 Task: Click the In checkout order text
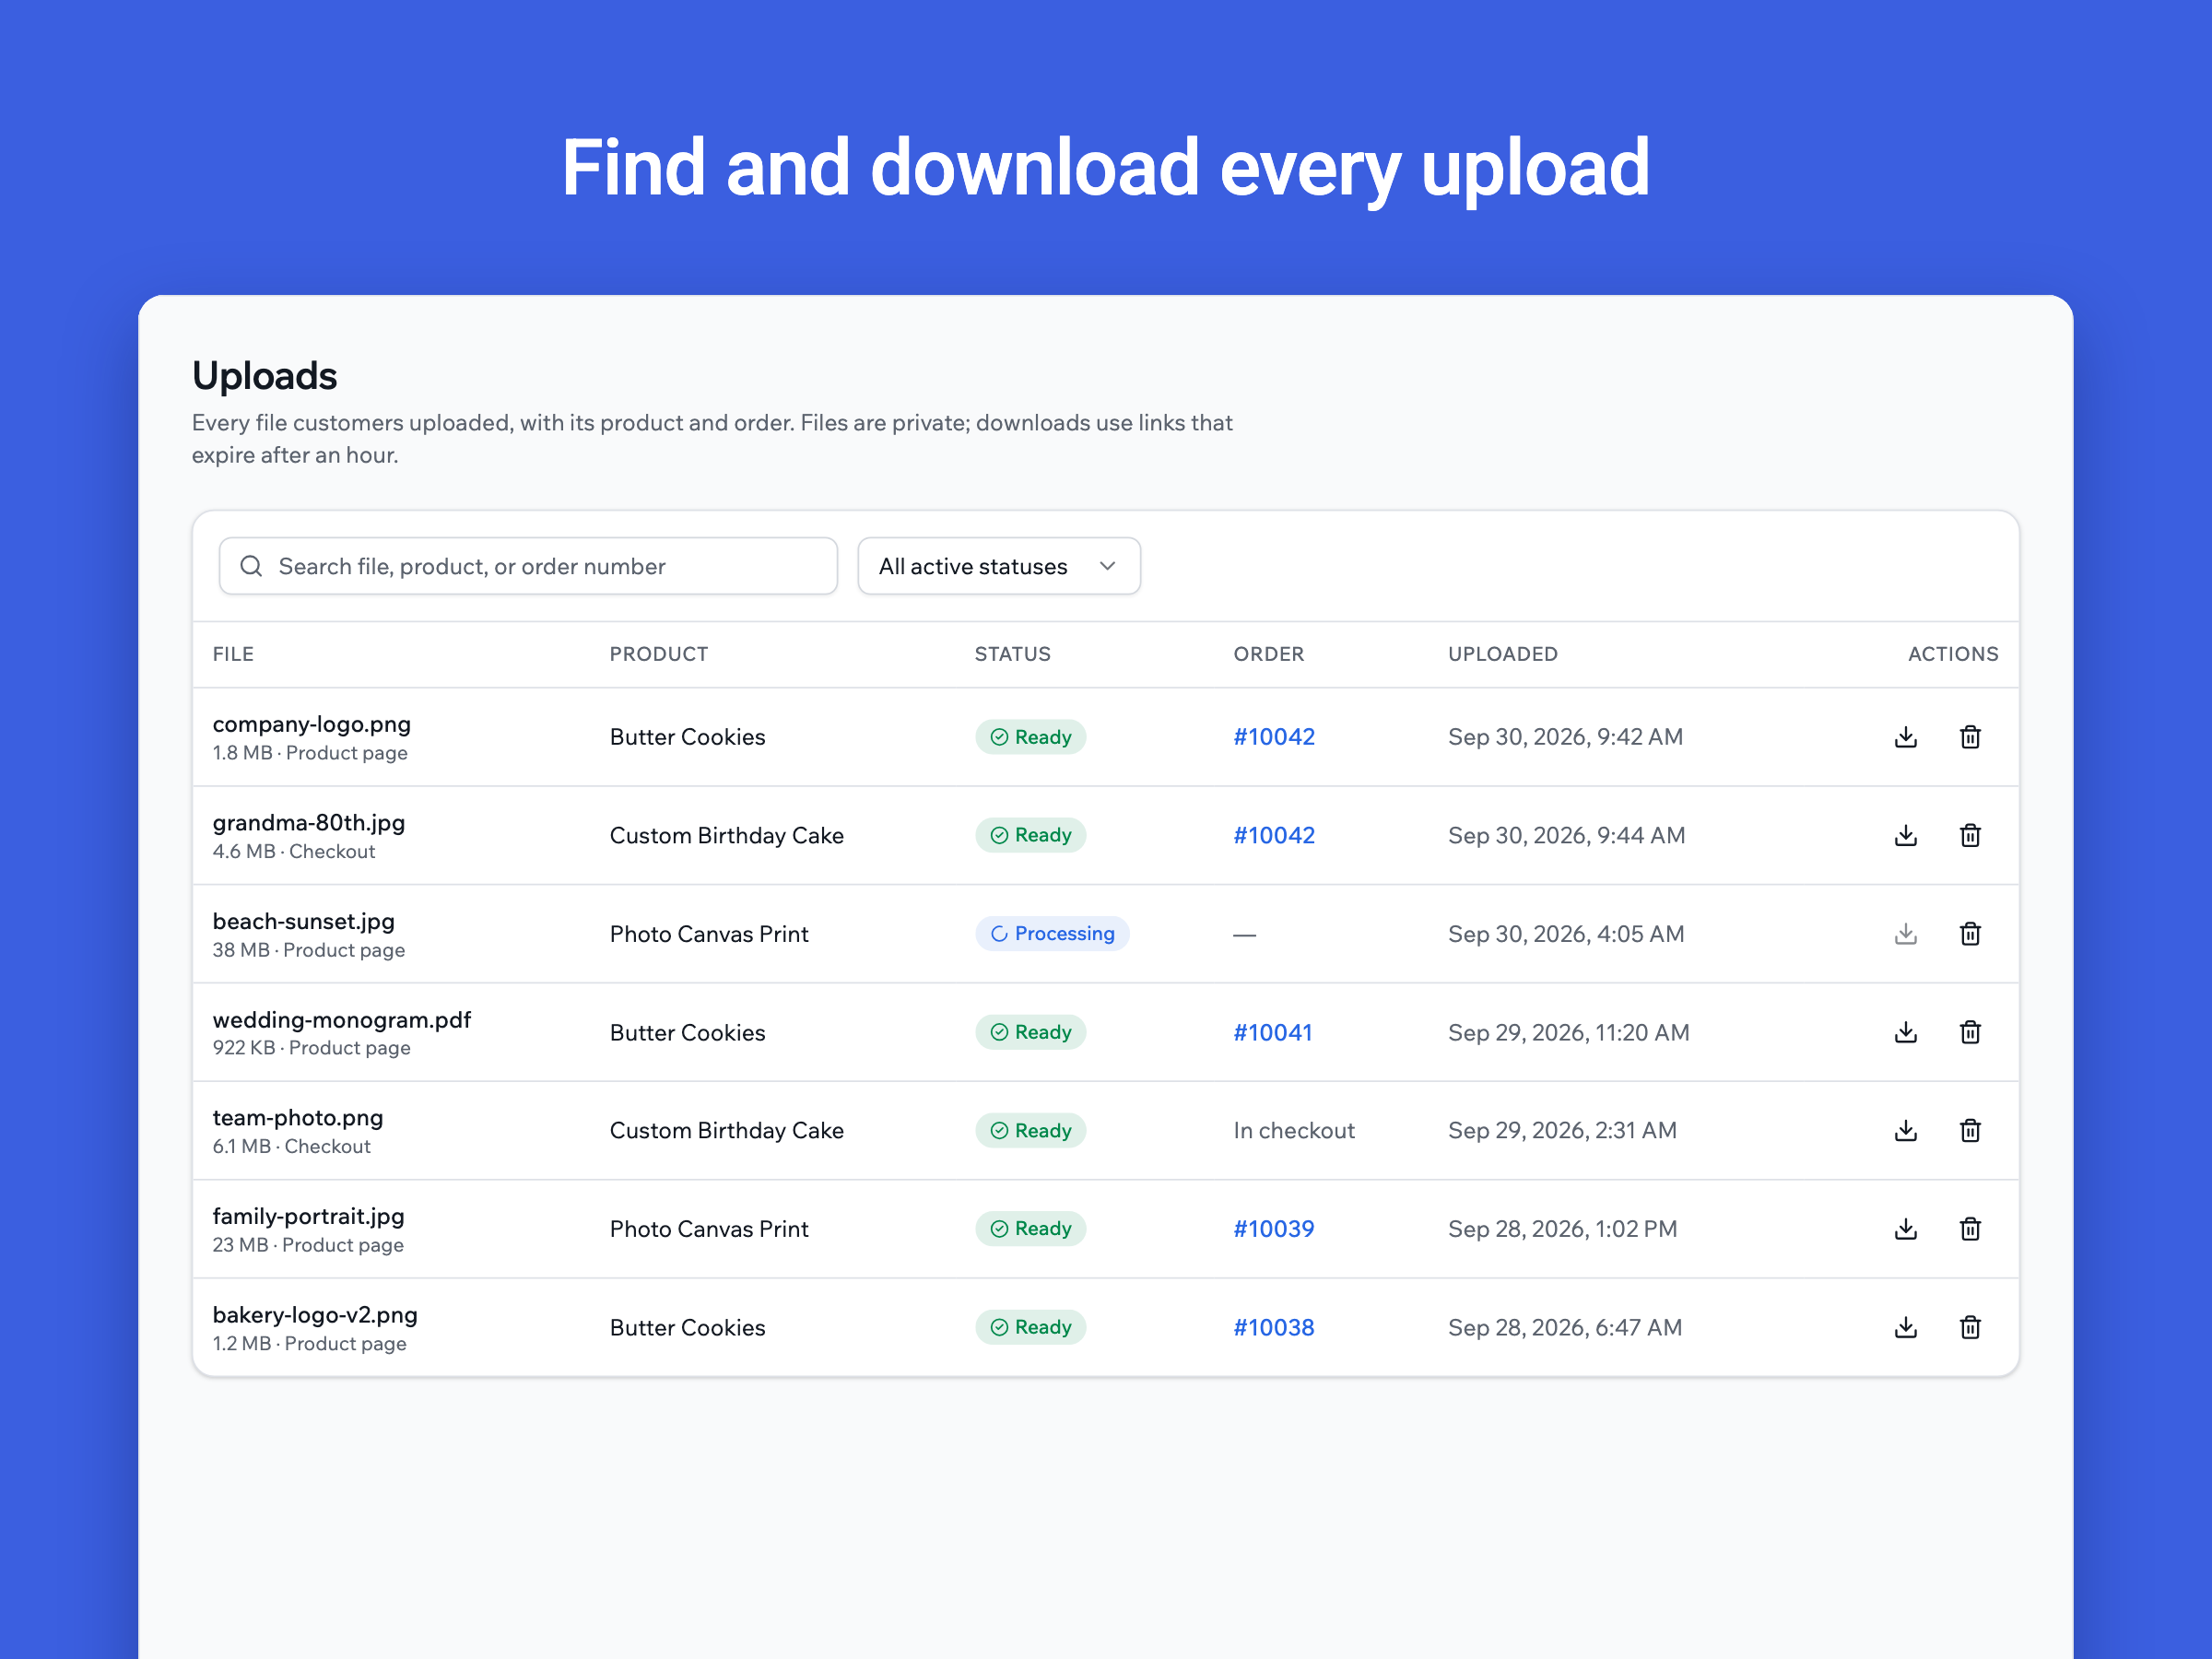pos(1293,1130)
